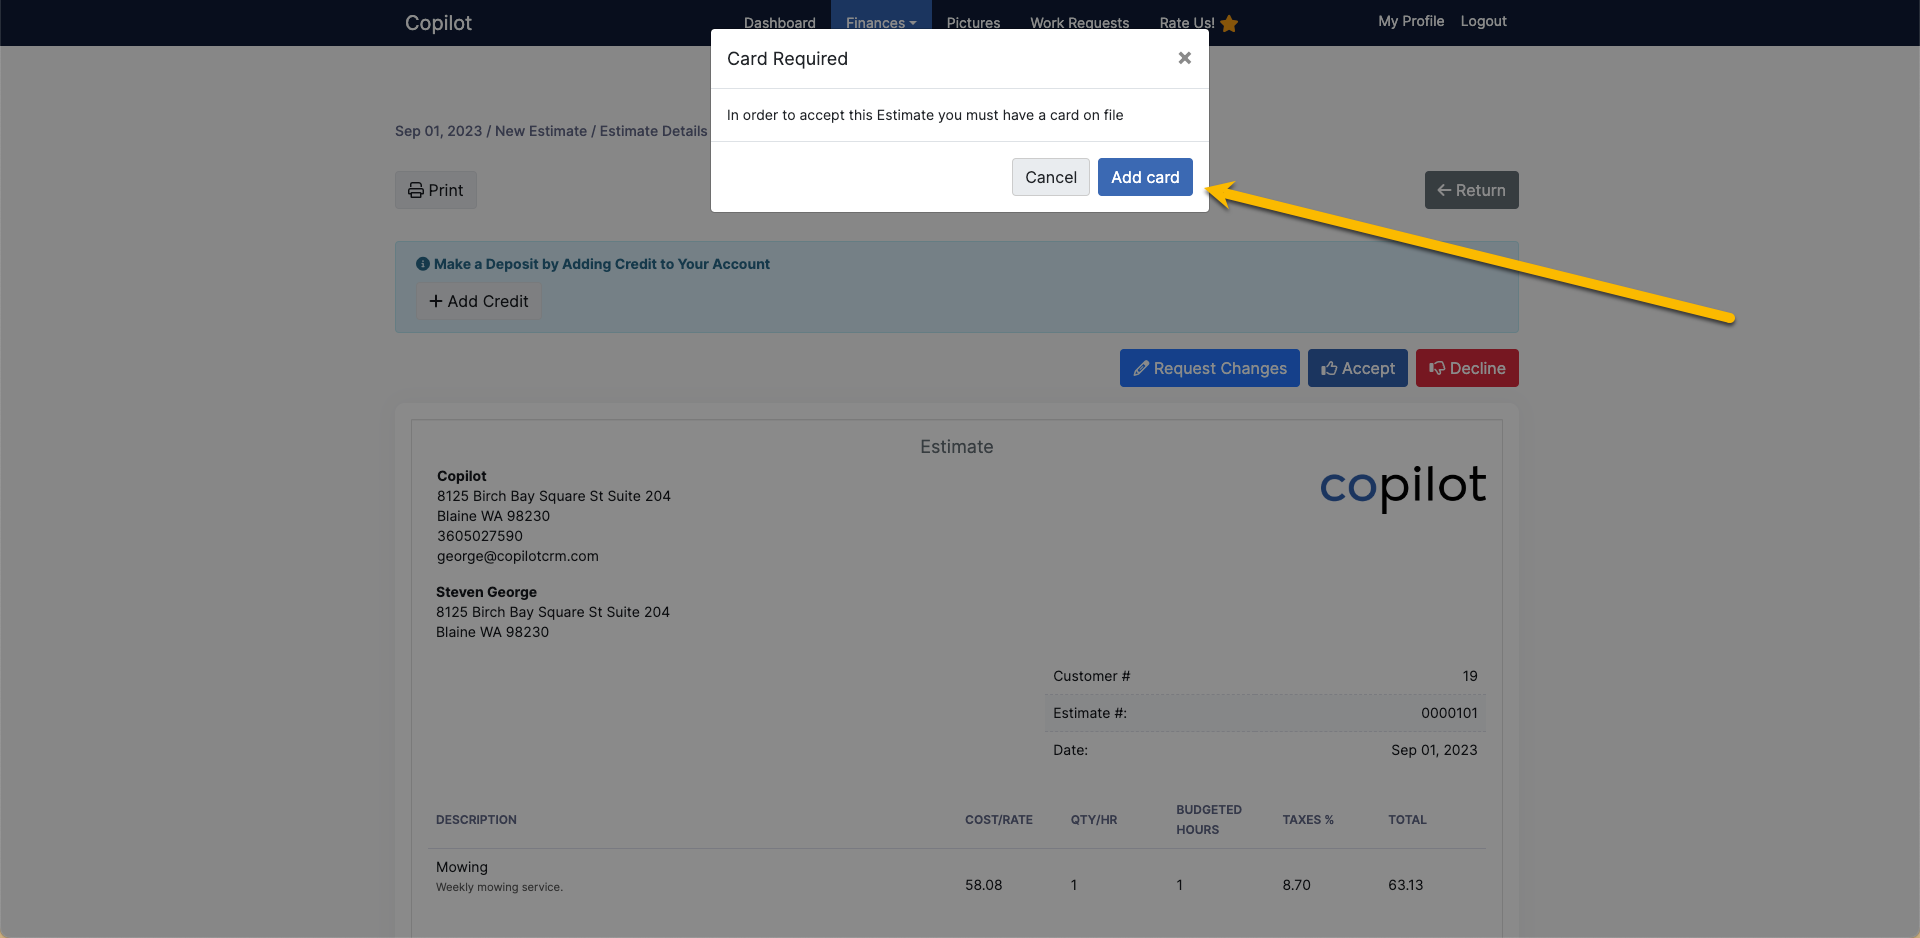Click the COST/RATE column header
The height and width of the screenshot is (938, 1920).
click(999, 820)
